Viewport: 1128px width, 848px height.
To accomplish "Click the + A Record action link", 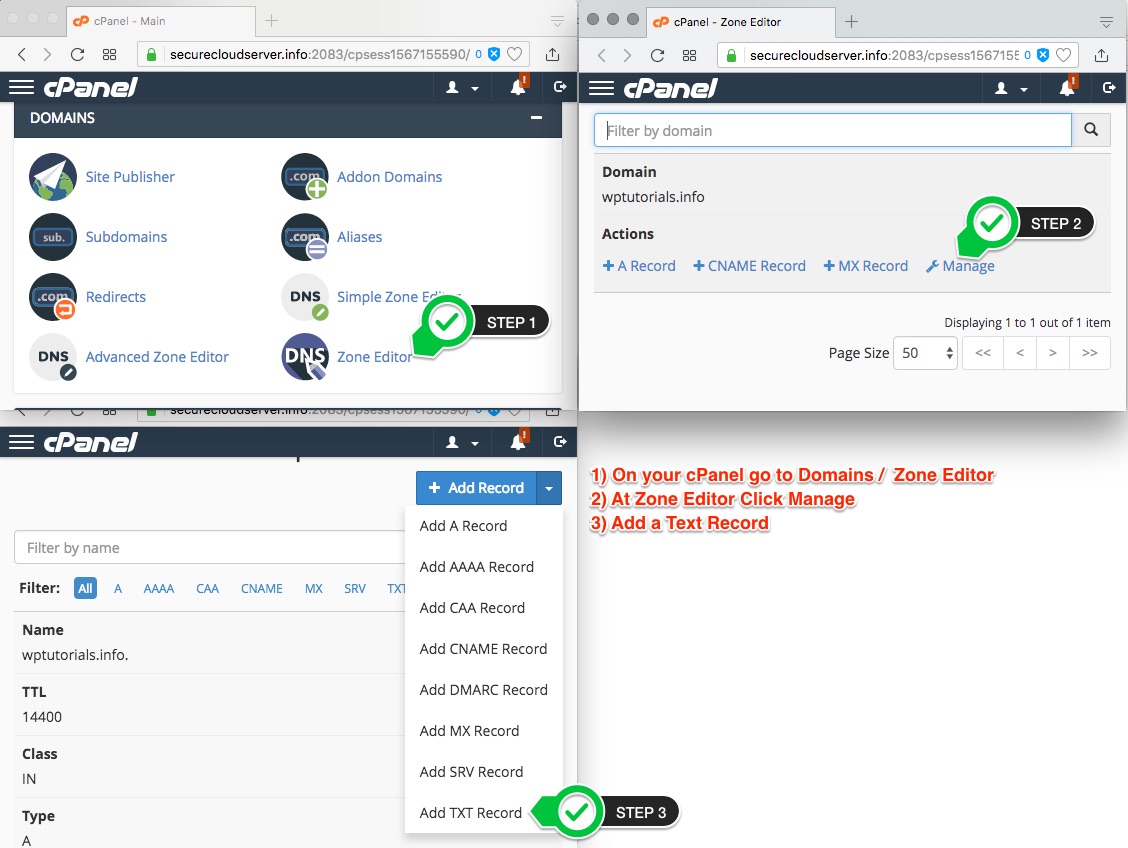I will point(639,266).
